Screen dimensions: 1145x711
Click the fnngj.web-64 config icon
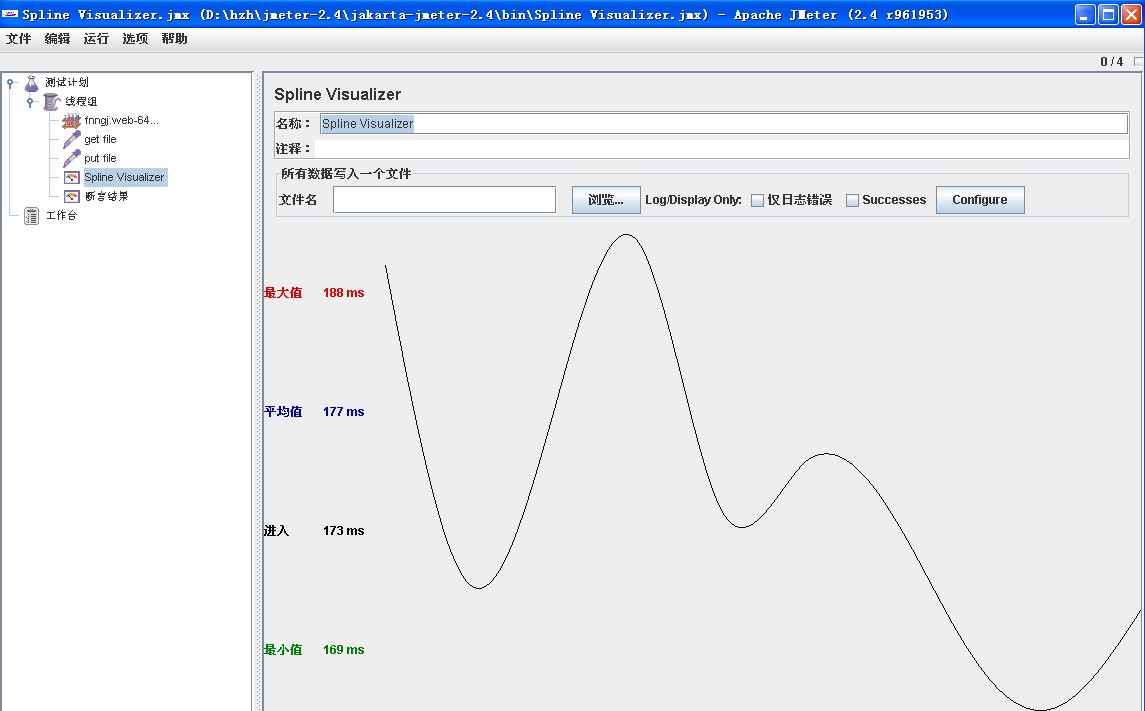click(71, 120)
